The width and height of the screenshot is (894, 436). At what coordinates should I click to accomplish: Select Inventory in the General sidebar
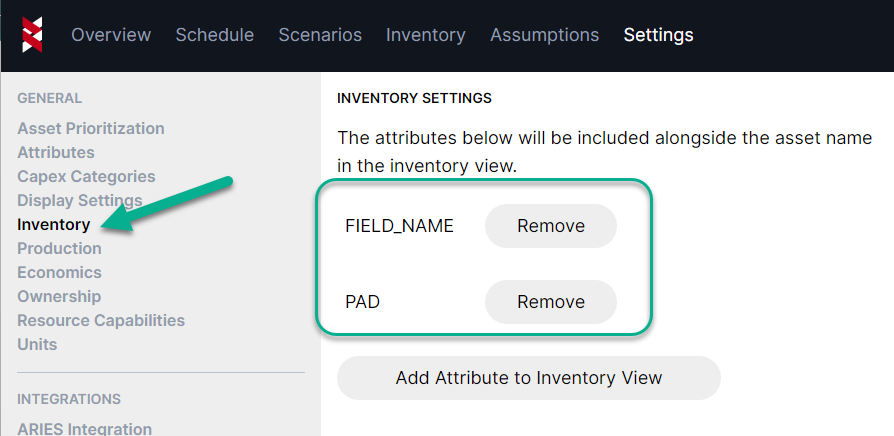click(53, 224)
